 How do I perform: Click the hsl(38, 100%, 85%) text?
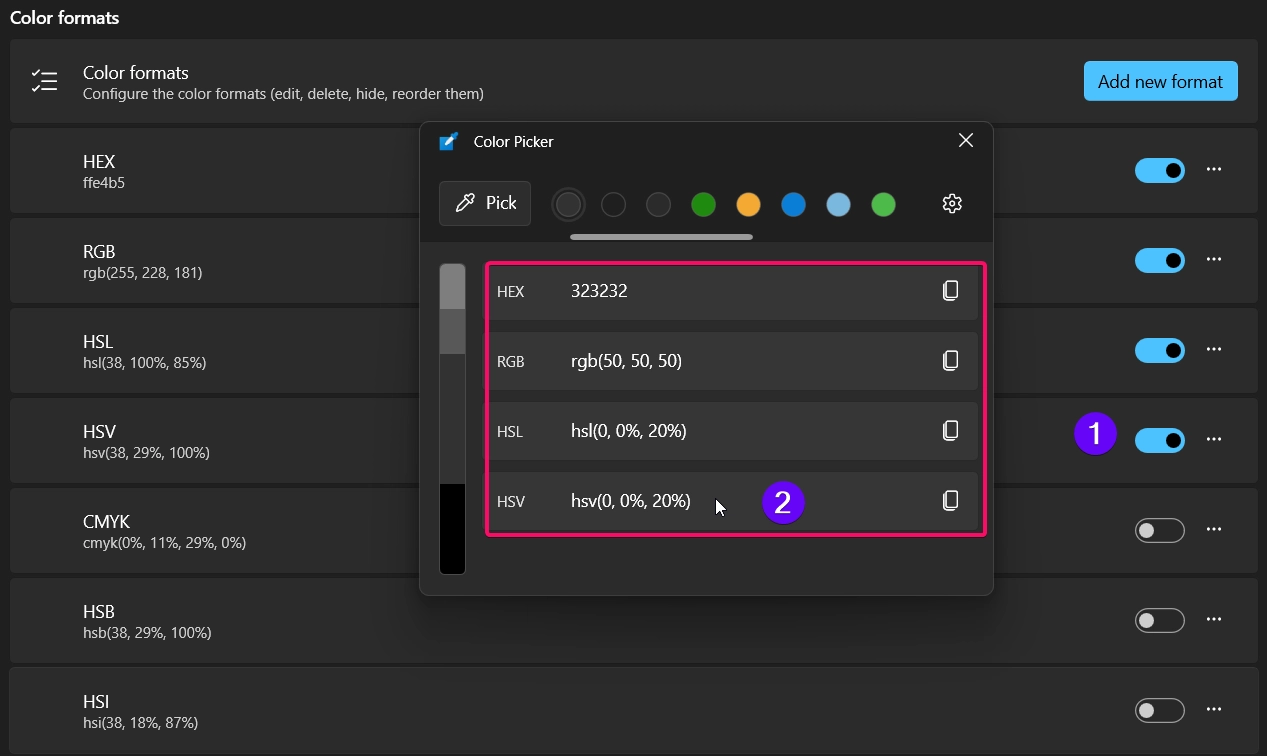145,362
